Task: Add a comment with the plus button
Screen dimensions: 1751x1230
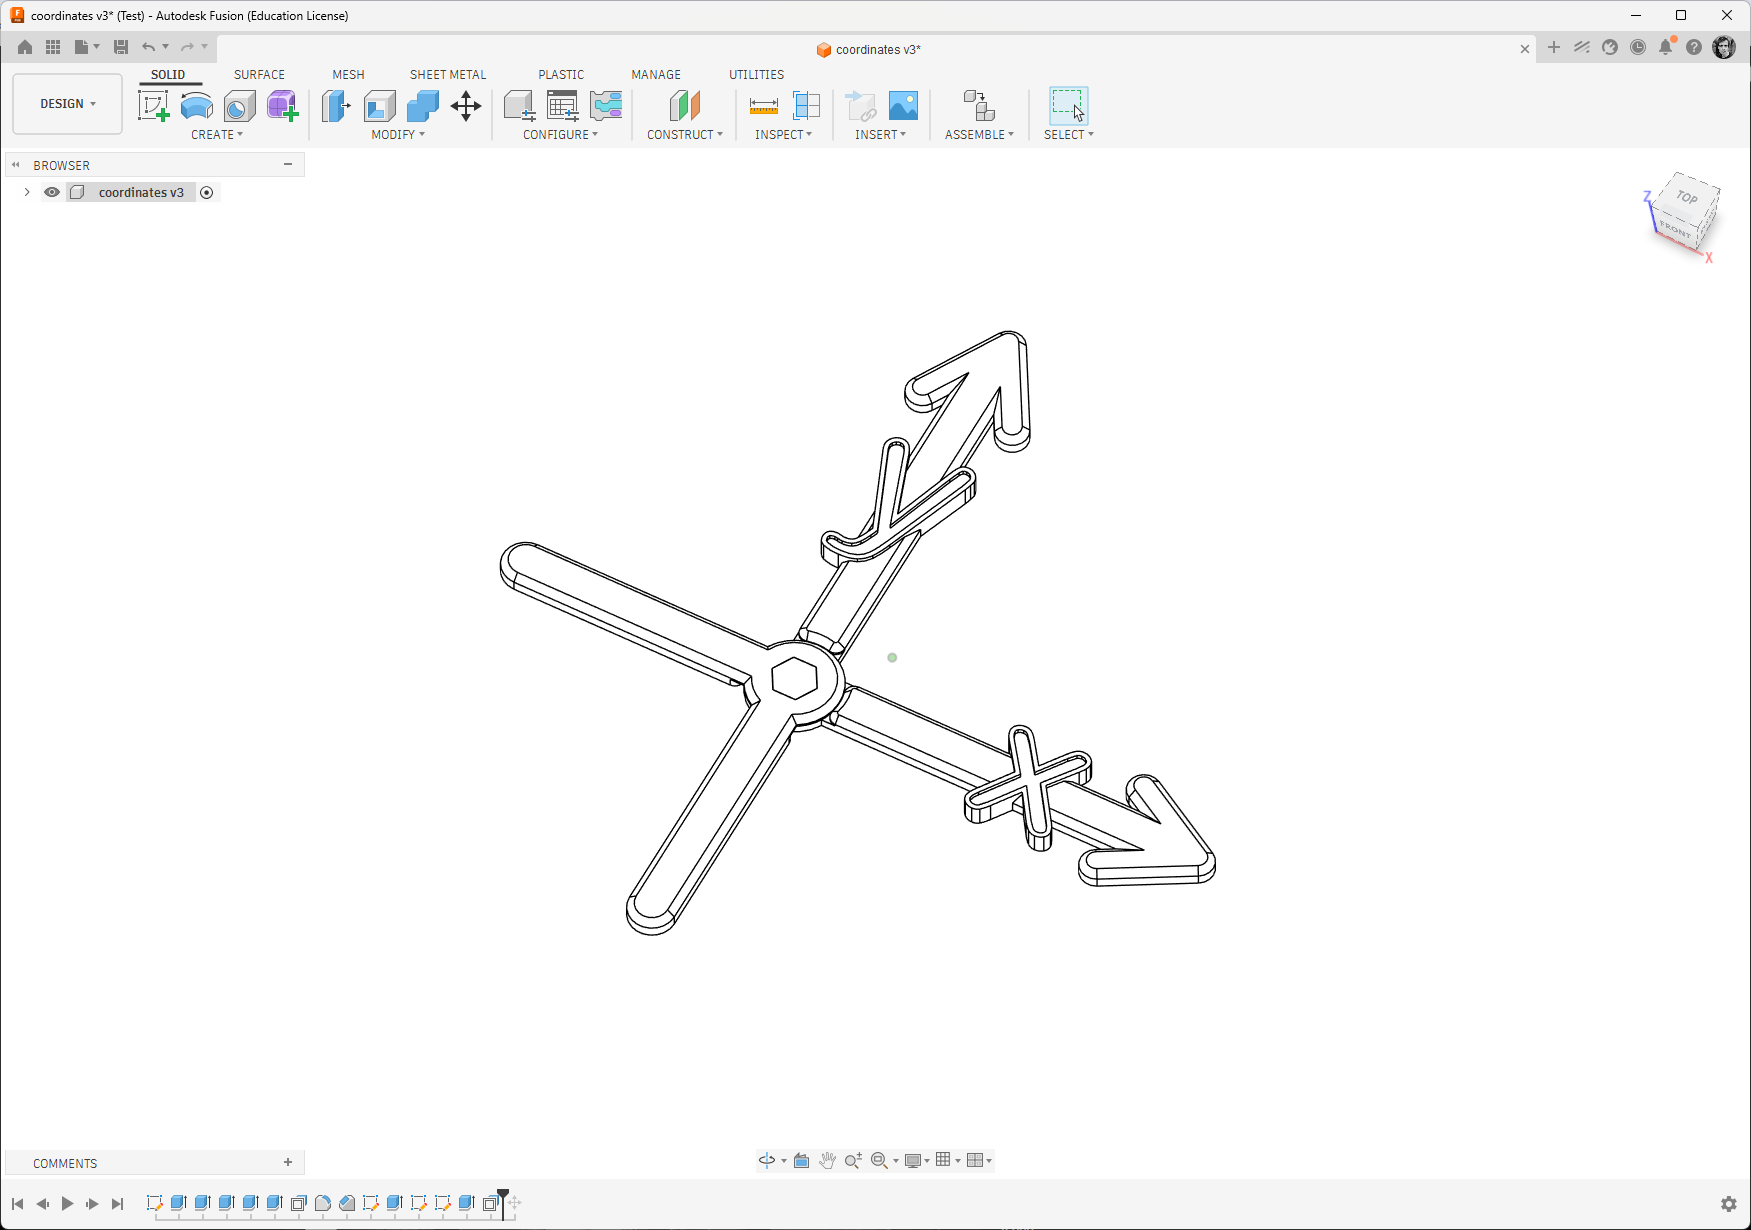Action: (288, 1162)
